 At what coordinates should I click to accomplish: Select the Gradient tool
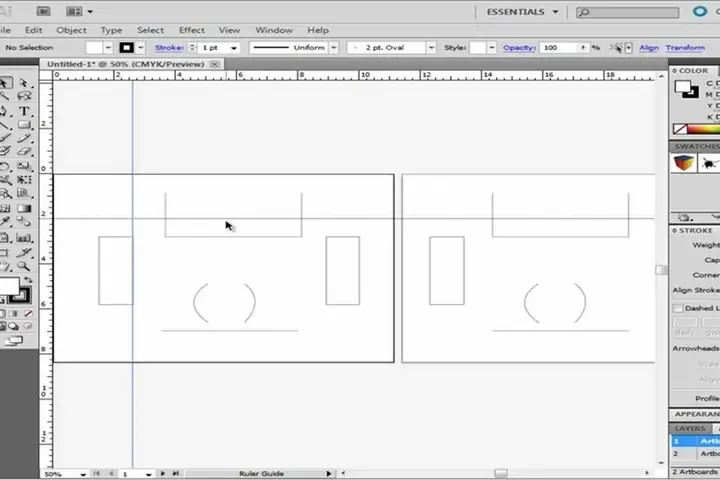(x=23, y=209)
